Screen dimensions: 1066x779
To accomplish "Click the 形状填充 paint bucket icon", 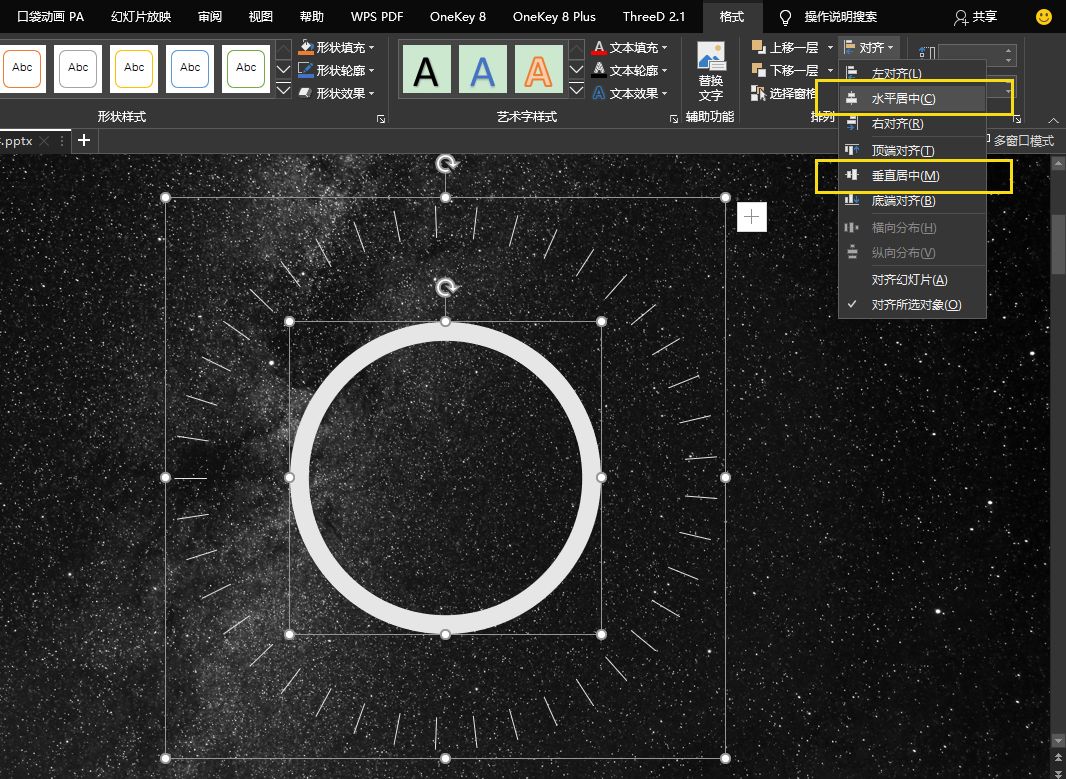I will 306,47.
